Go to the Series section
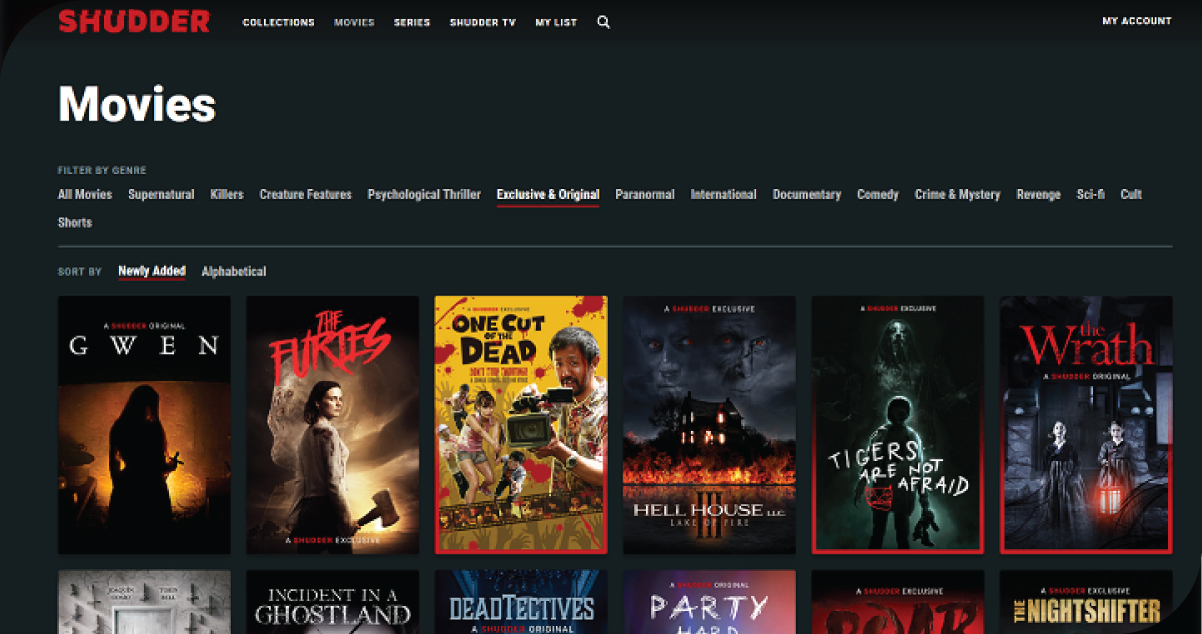This screenshot has width=1202, height=634. point(412,22)
